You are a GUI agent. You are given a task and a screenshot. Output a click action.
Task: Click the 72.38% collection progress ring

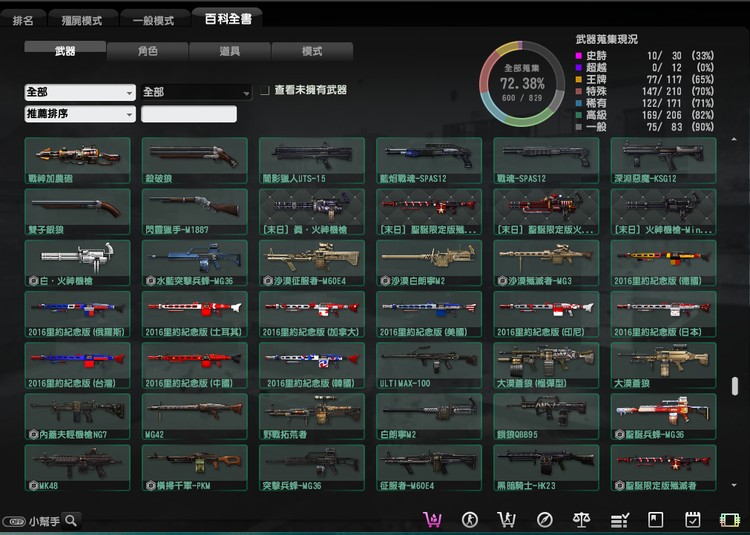(x=522, y=84)
